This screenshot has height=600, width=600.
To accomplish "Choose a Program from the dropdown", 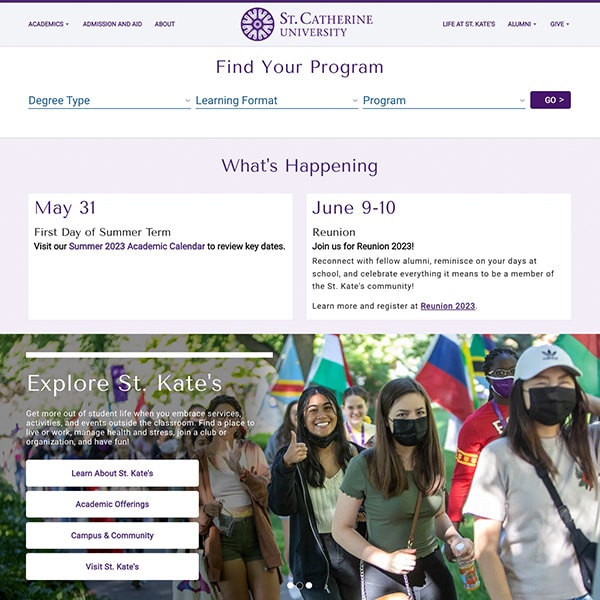I will click(x=444, y=101).
